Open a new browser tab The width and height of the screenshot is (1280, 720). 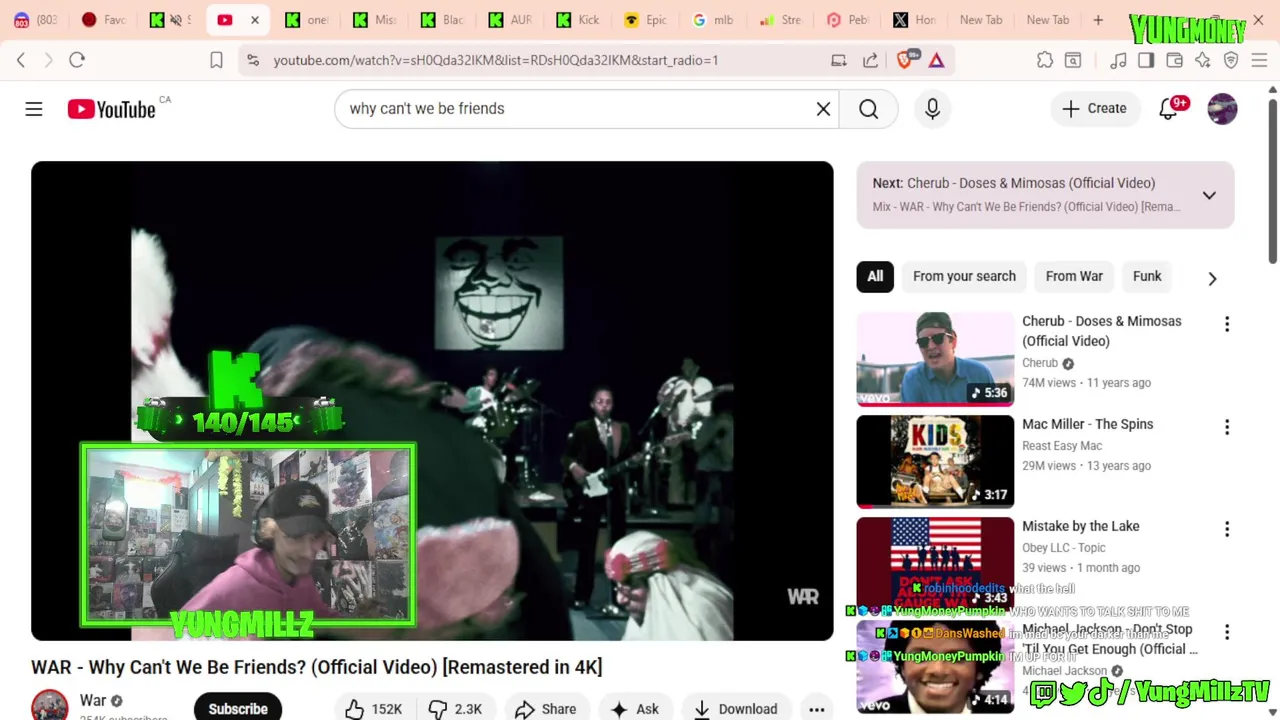click(1098, 19)
